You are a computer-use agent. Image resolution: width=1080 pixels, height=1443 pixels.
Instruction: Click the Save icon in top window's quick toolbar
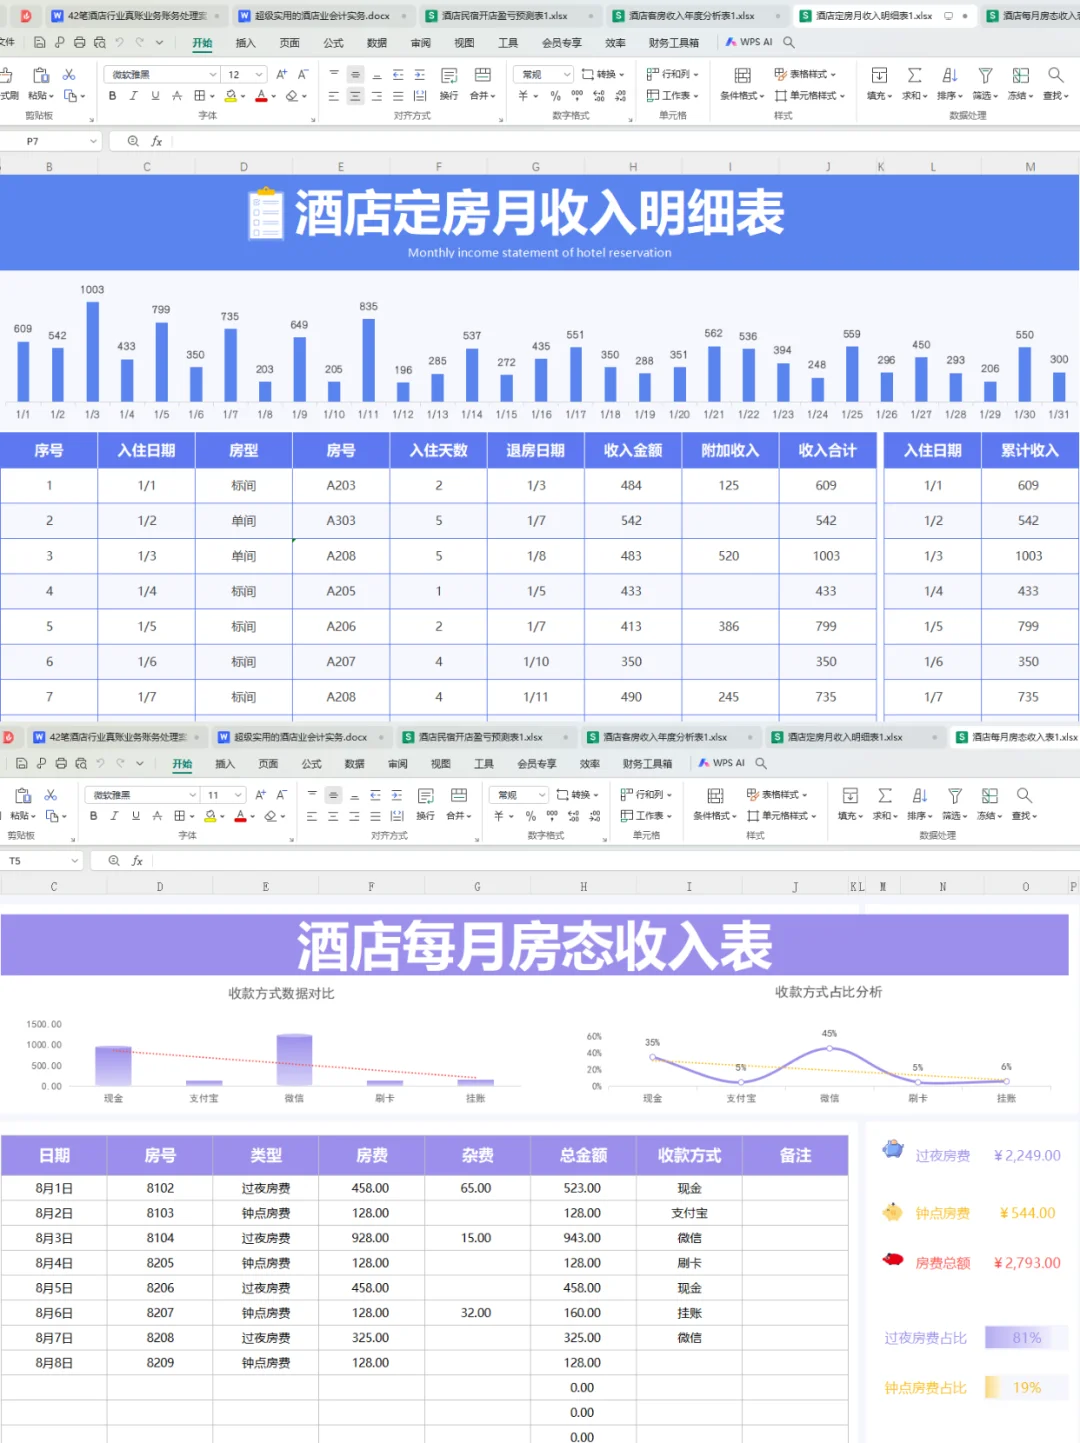tap(39, 43)
